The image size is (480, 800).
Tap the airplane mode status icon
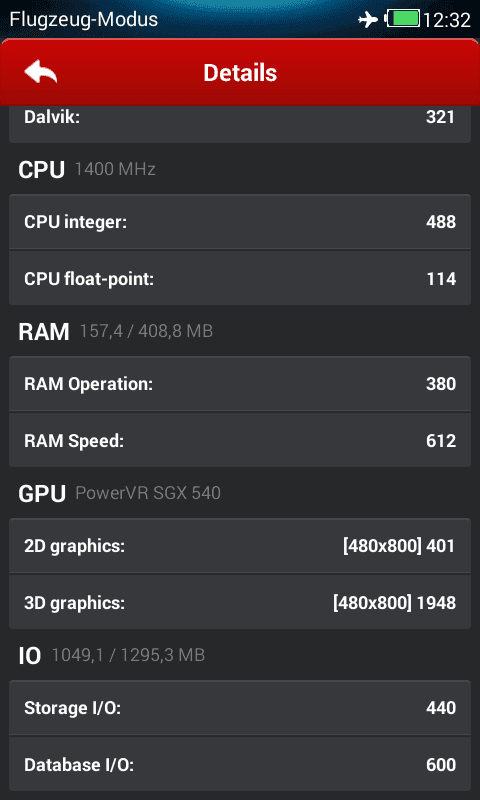368,20
